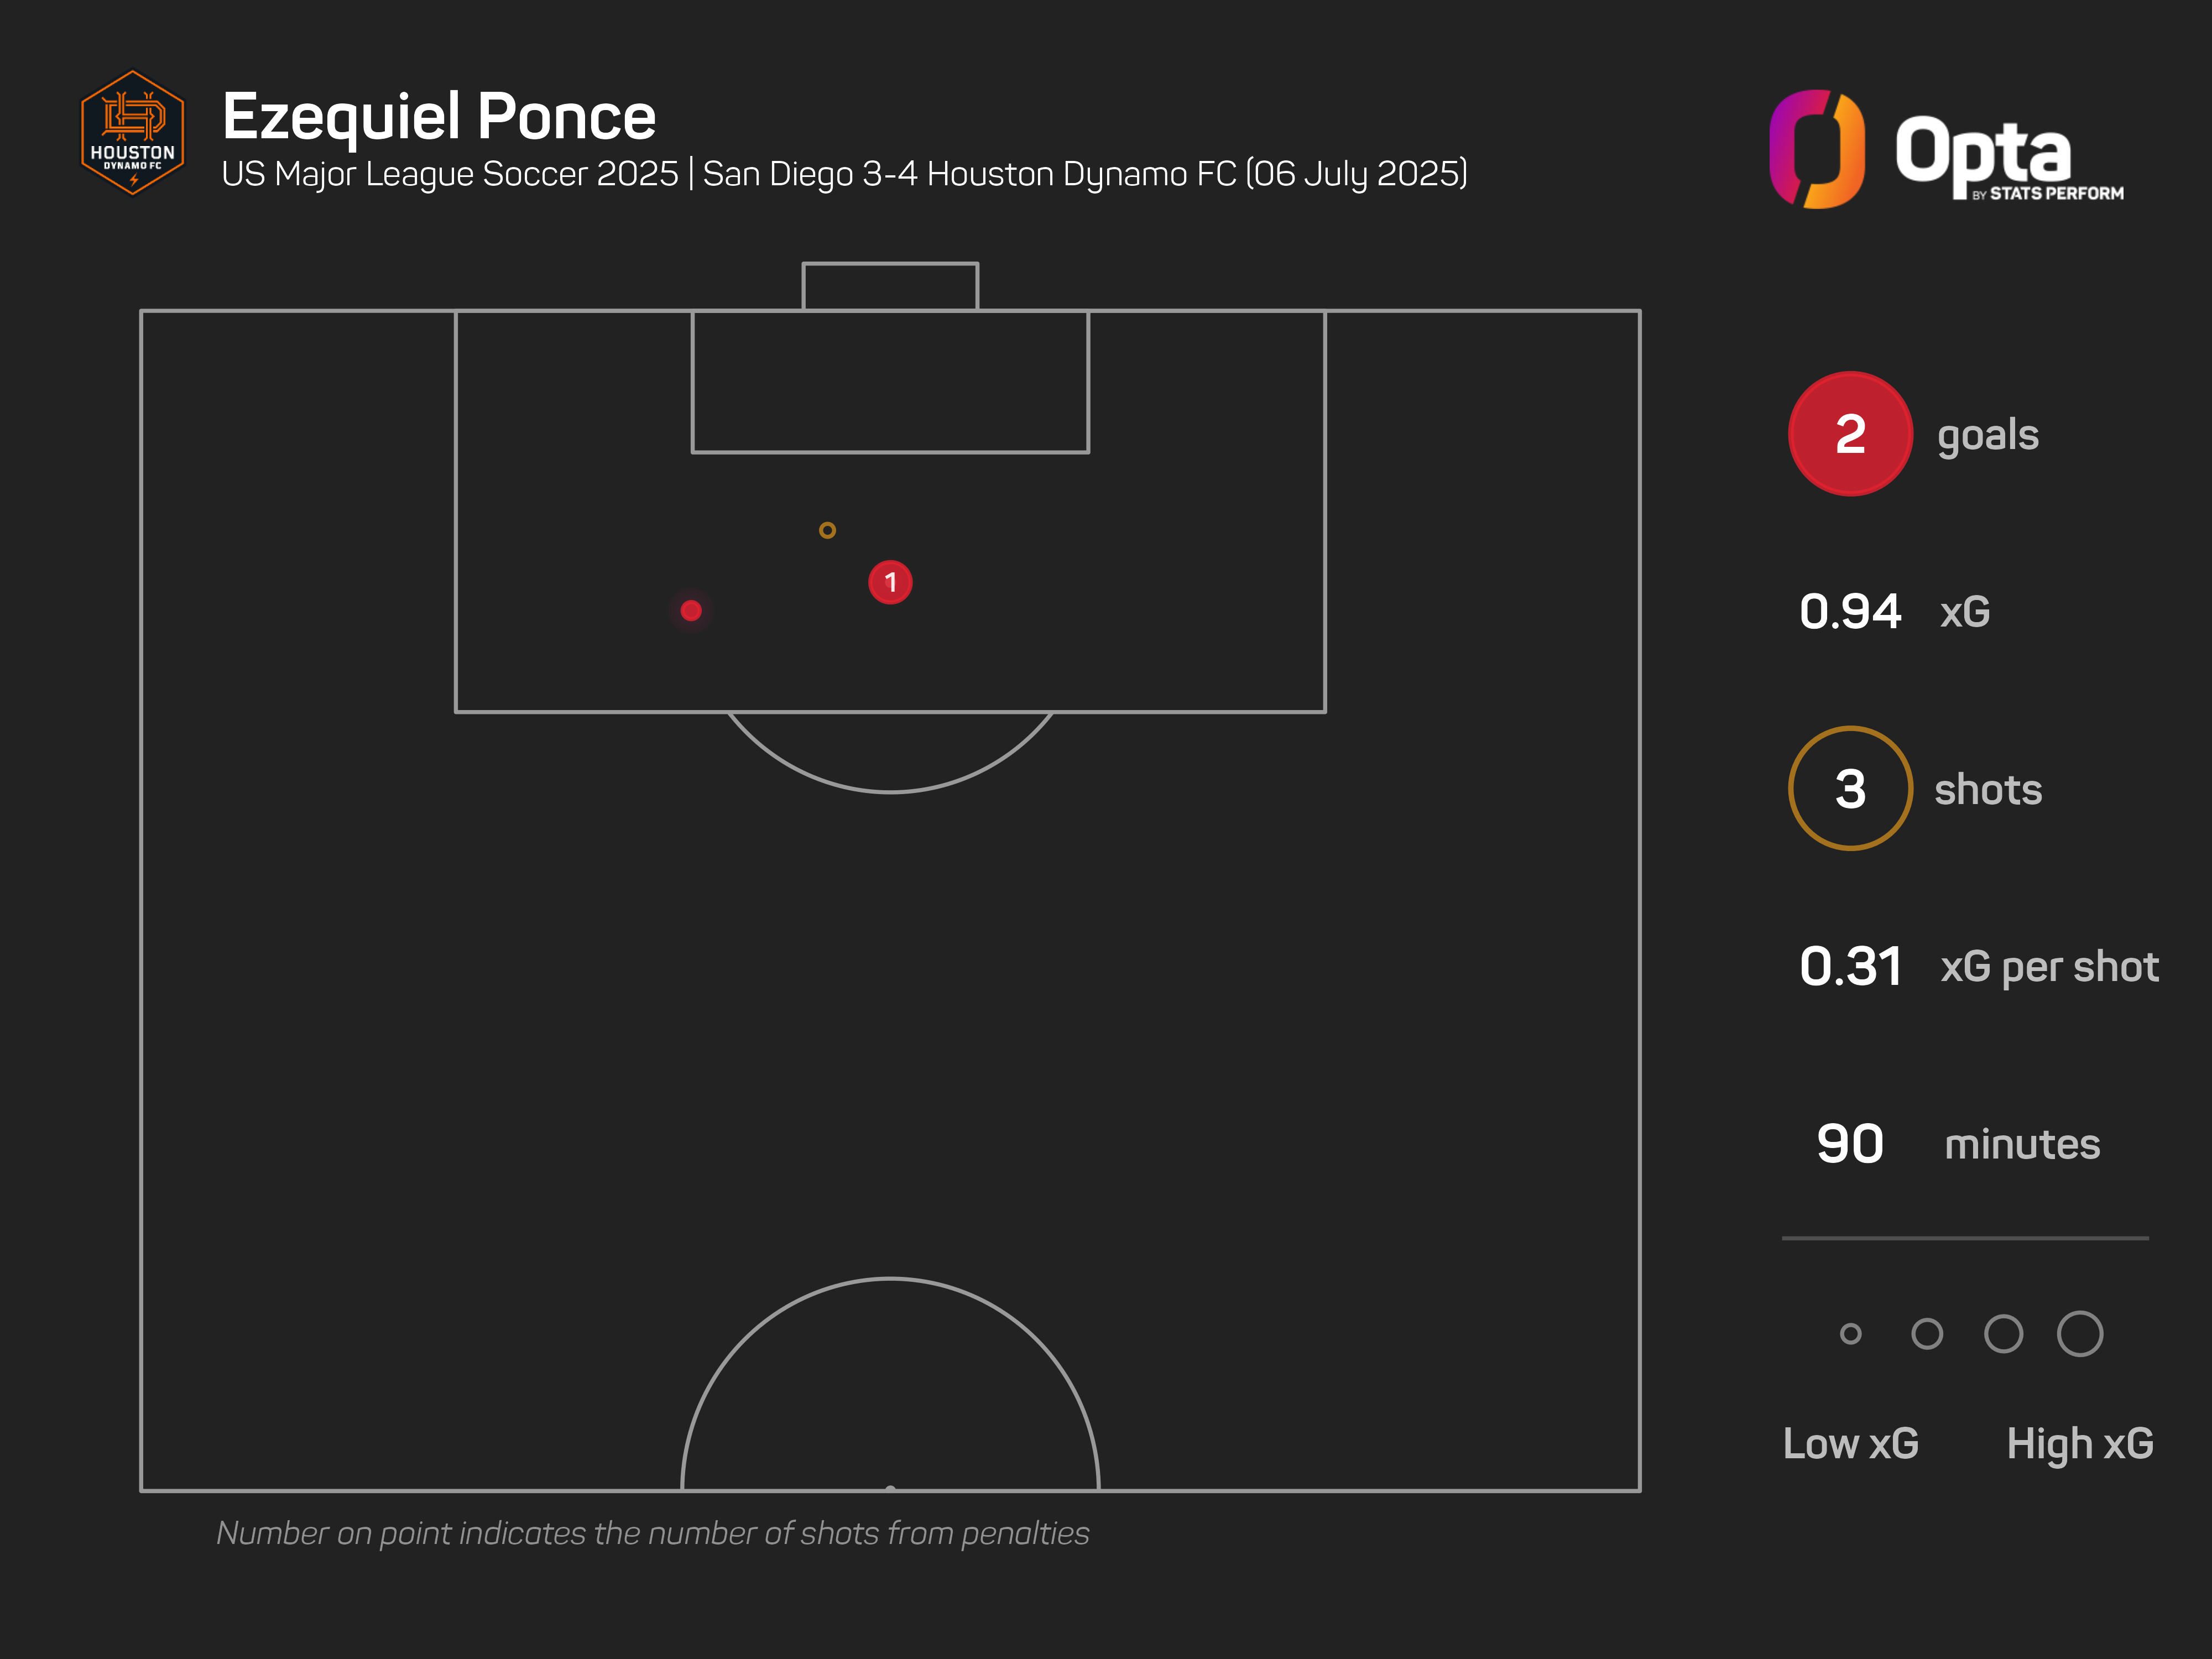Select the penalty goal marker numbered 1
Screen dimensions: 2212x1659
pos(890,582)
